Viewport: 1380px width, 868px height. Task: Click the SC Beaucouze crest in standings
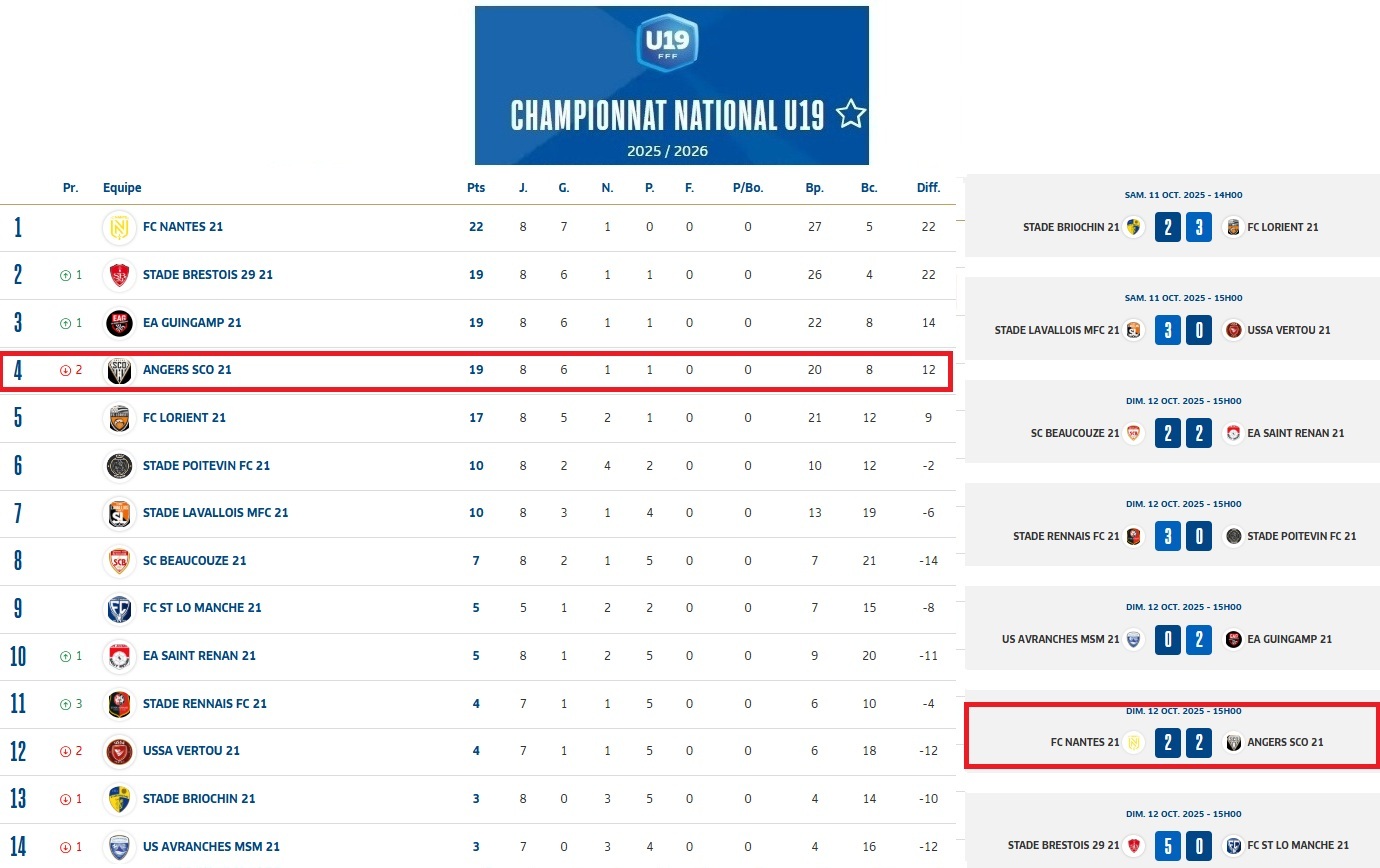tap(119, 561)
